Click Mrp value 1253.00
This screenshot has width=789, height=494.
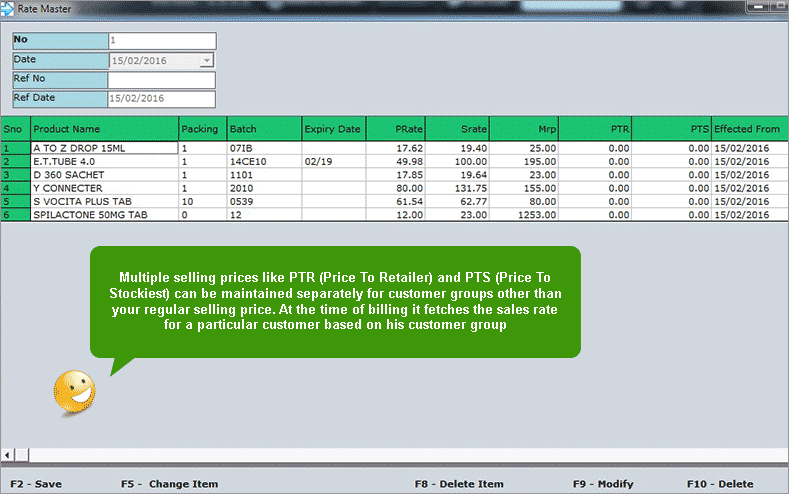tap(524, 215)
